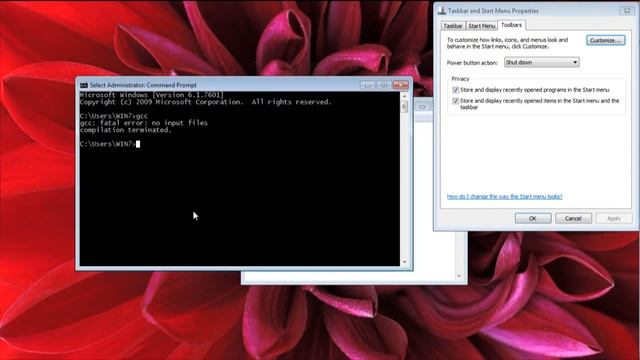Click the Taskbar Properties dialog title icon
This screenshot has height=360, width=640.
[442, 11]
